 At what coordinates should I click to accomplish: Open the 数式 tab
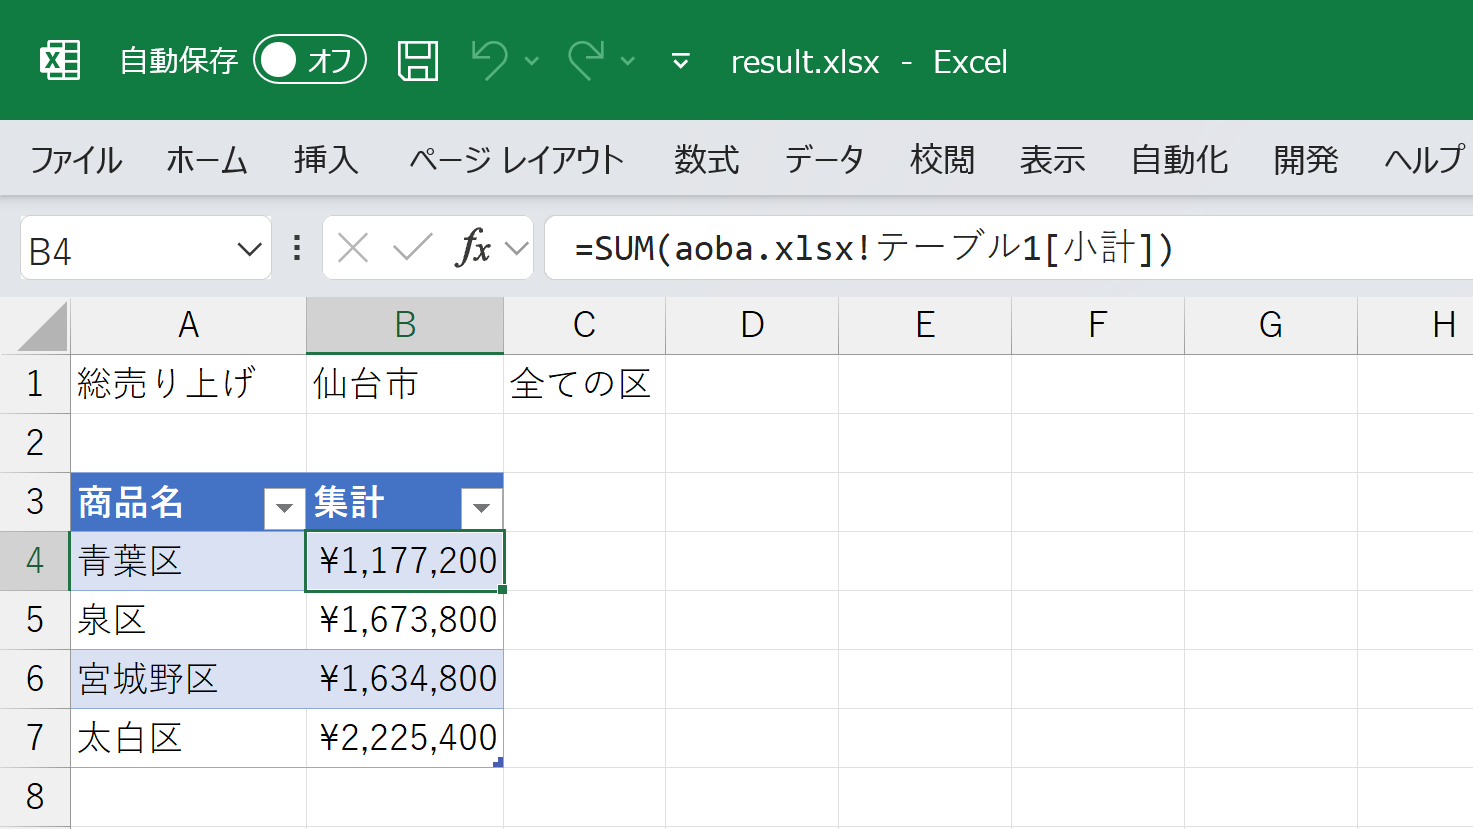point(706,160)
